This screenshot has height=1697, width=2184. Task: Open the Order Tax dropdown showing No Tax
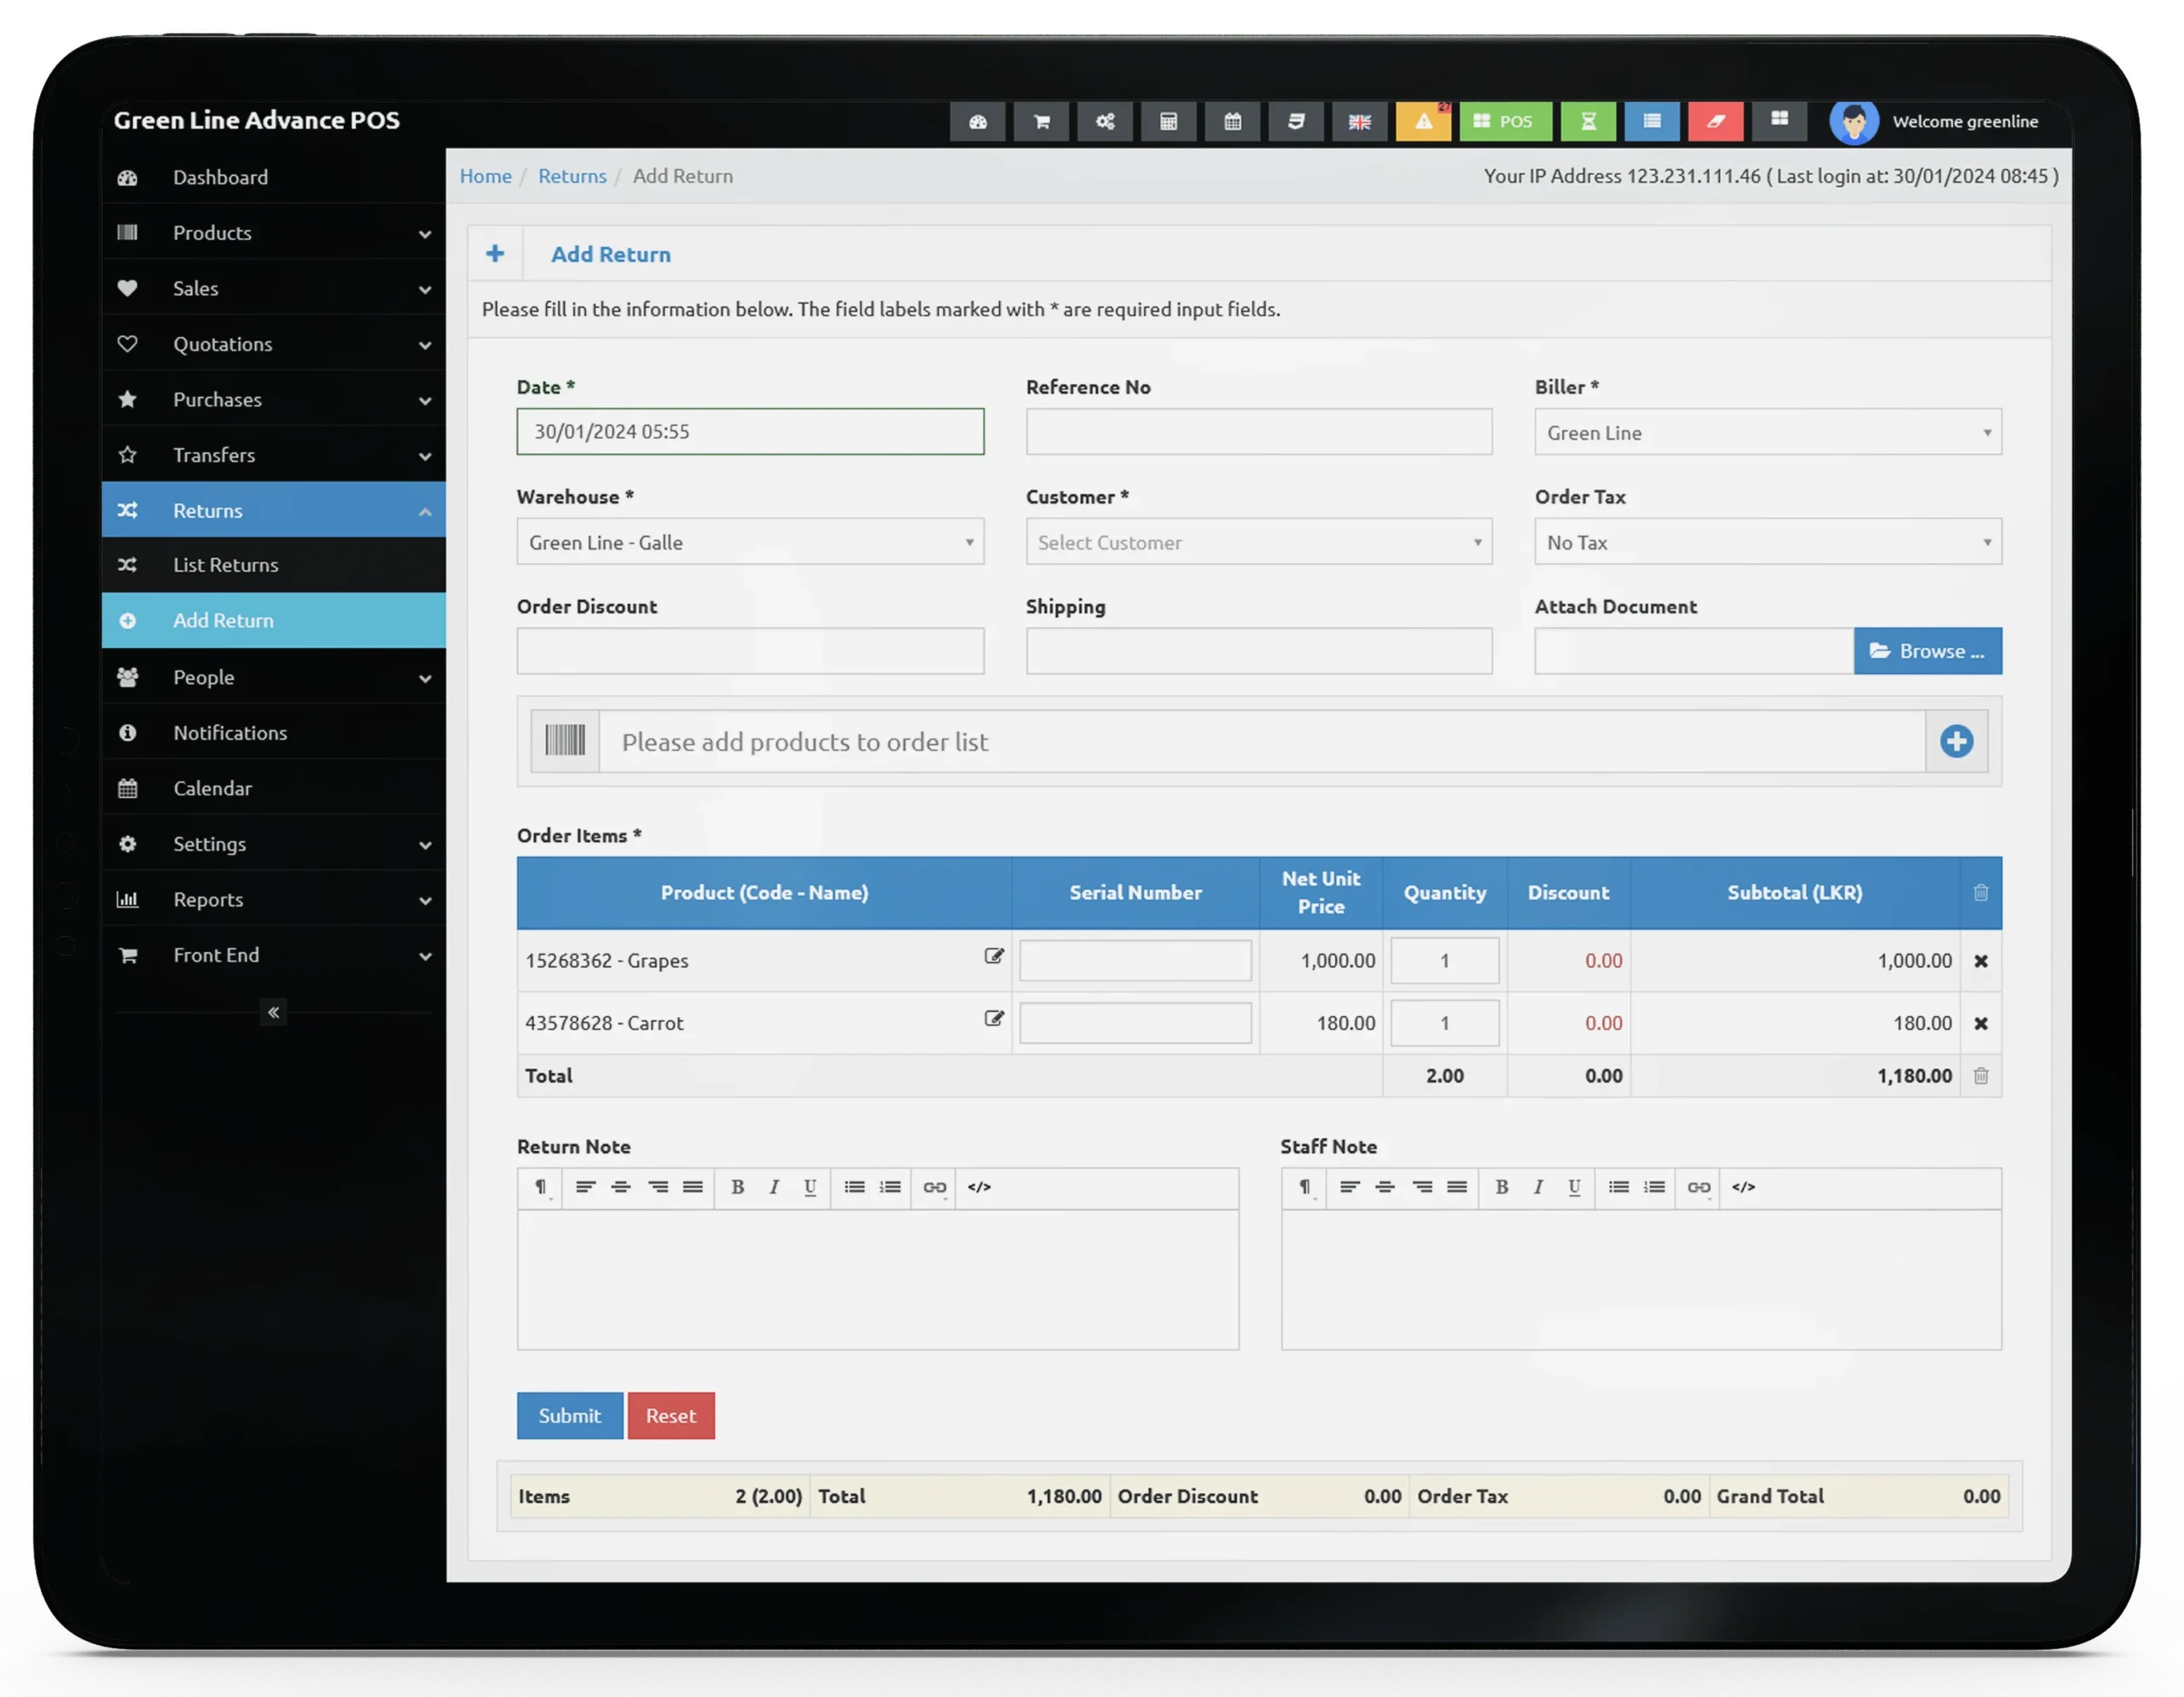[x=1767, y=542]
